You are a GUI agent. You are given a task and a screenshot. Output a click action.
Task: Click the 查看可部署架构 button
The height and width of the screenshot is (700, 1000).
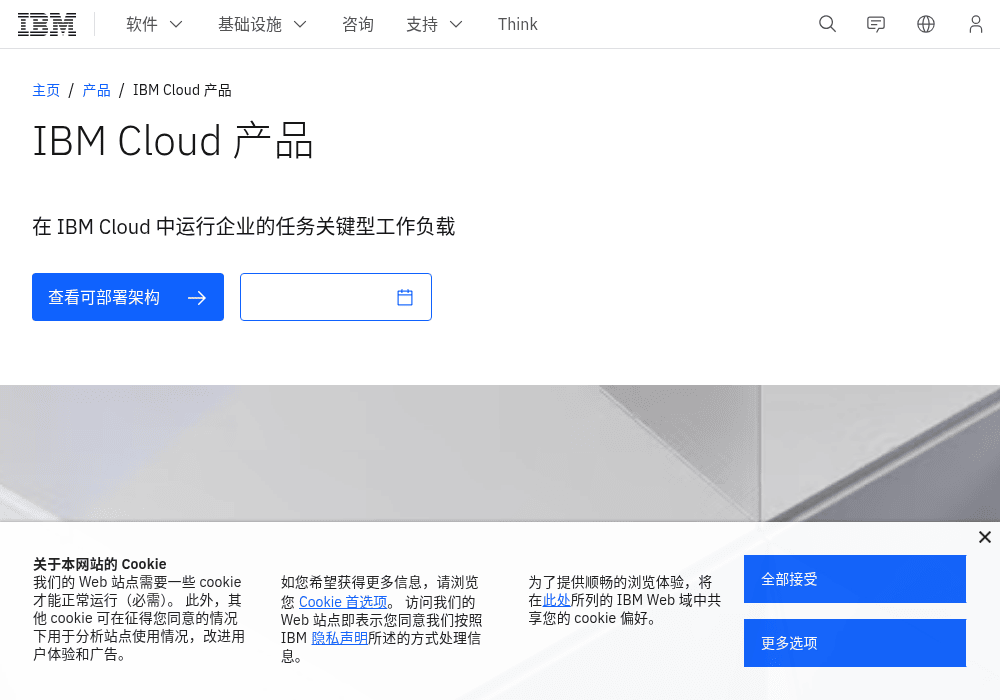pos(128,297)
